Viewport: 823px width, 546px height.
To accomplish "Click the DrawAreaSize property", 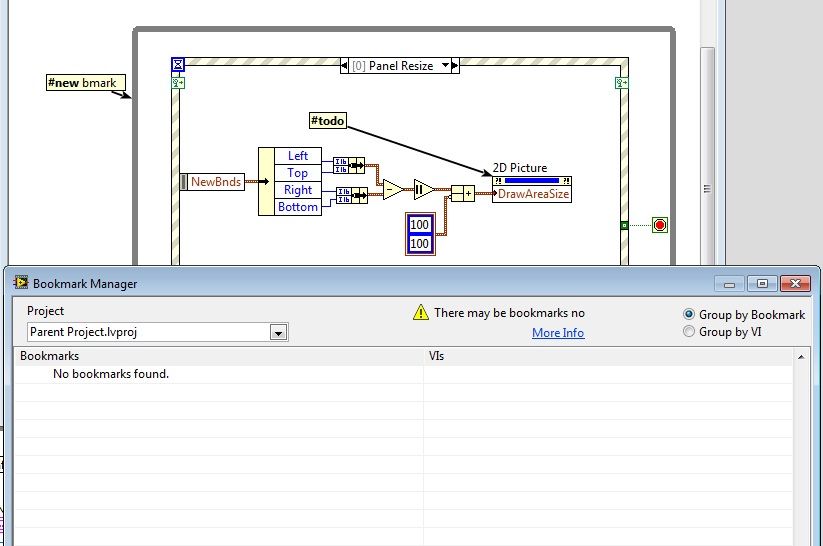I will point(532,194).
